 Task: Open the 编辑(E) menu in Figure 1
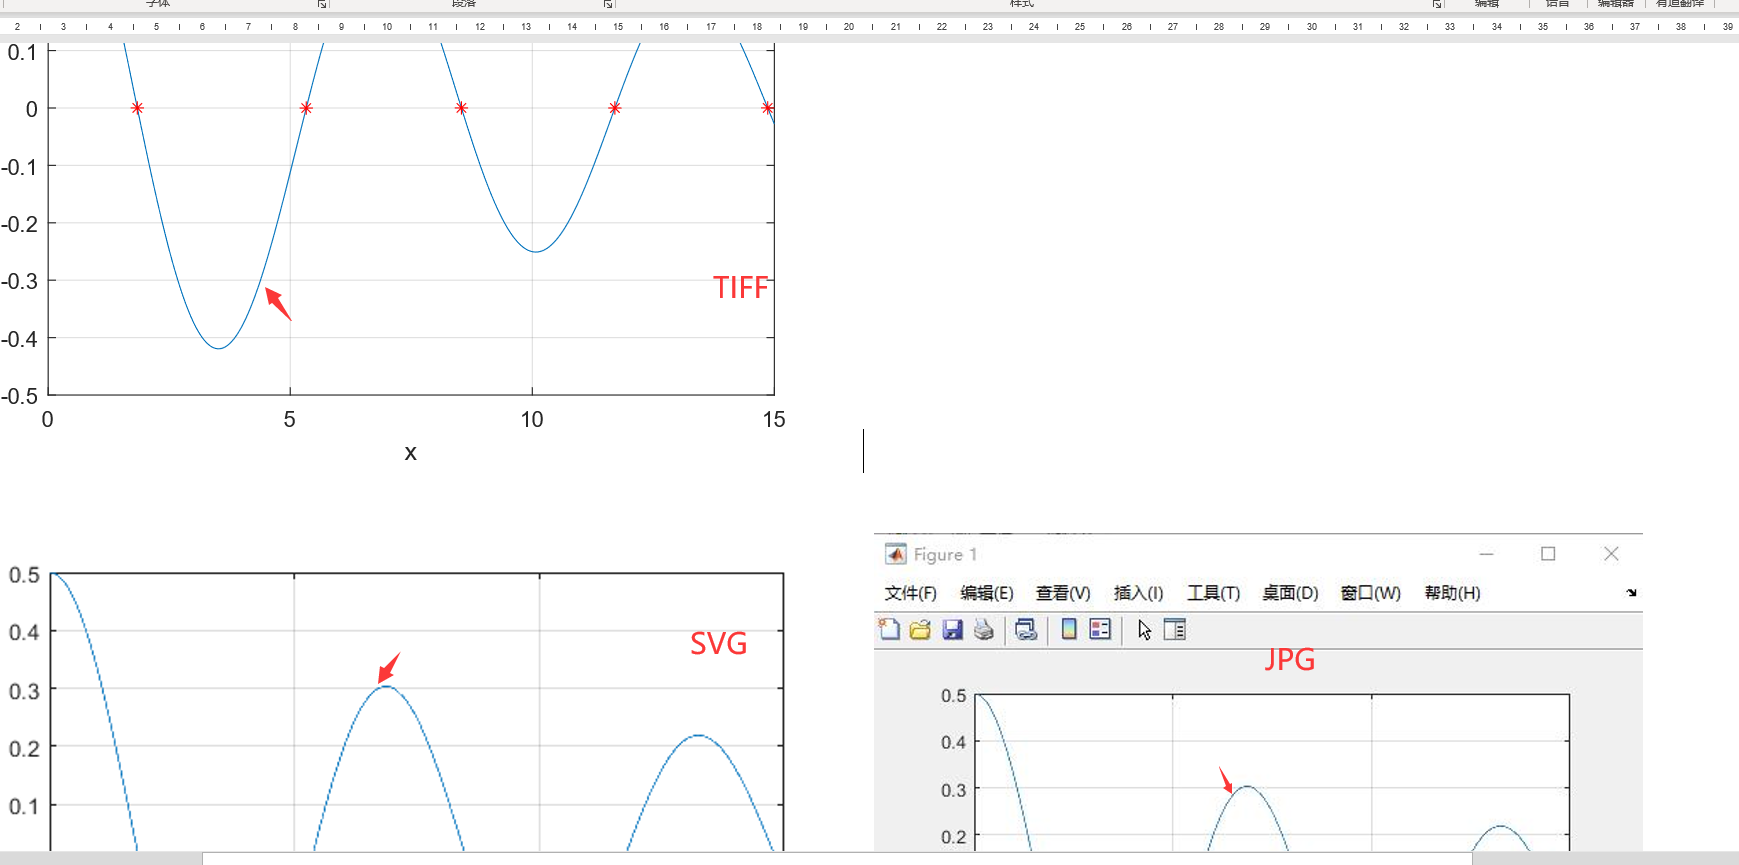[x=987, y=593]
